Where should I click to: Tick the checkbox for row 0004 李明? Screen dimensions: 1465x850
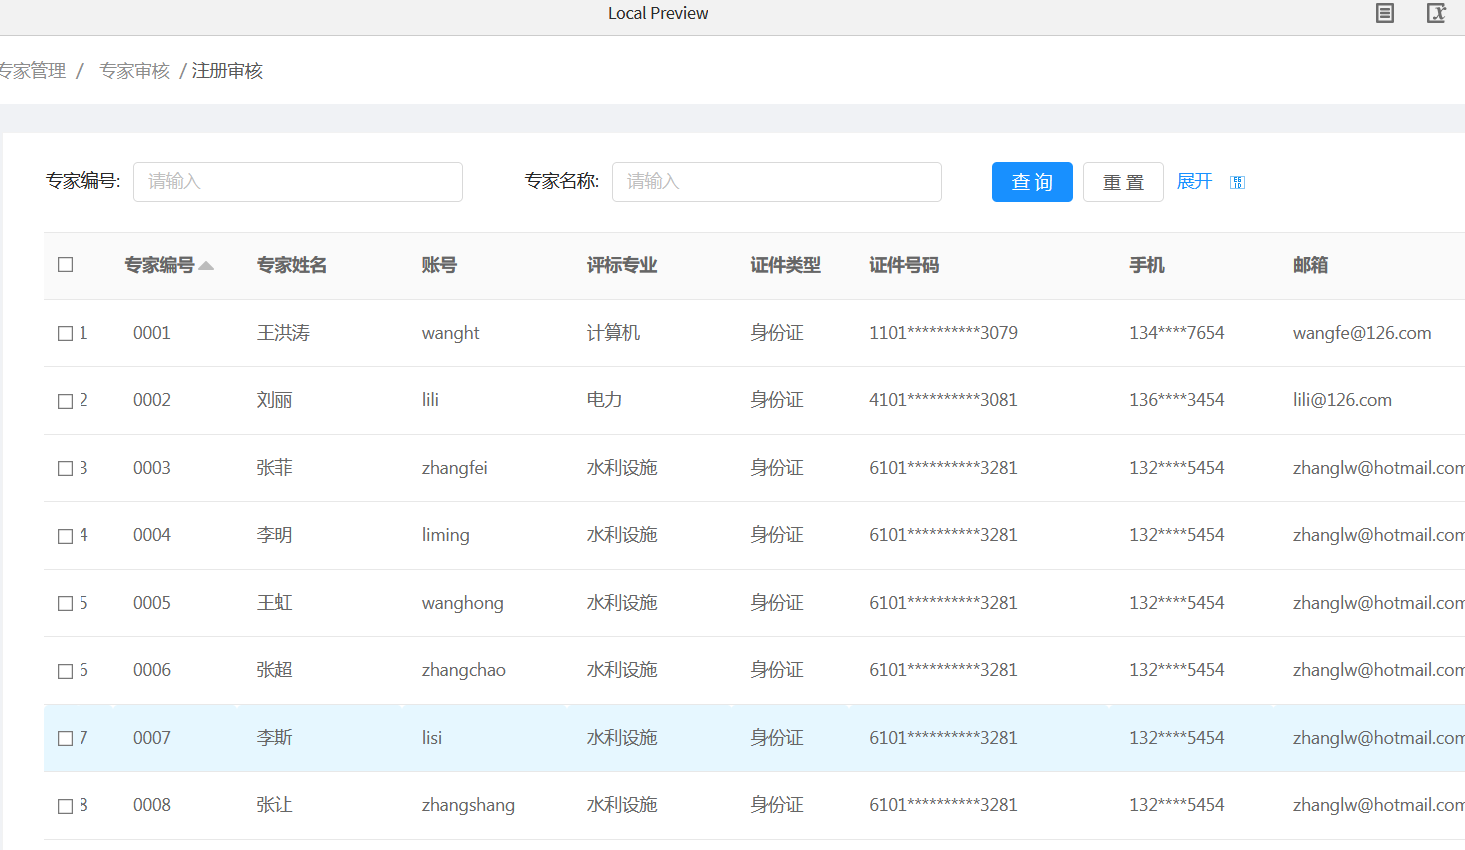coord(66,536)
